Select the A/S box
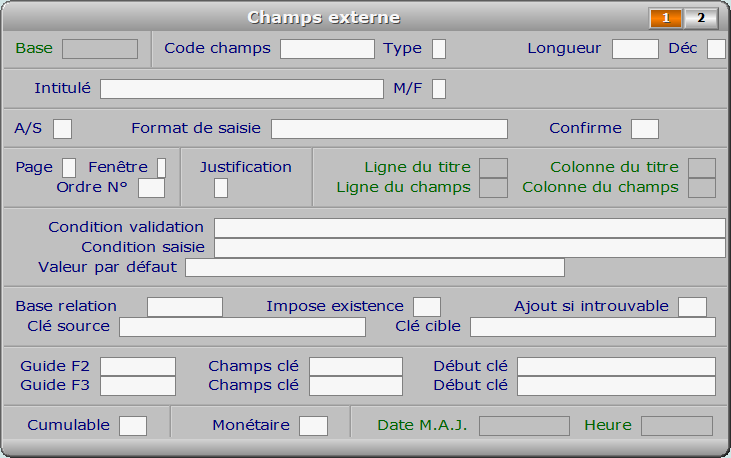 pyautogui.click(x=62, y=129)
